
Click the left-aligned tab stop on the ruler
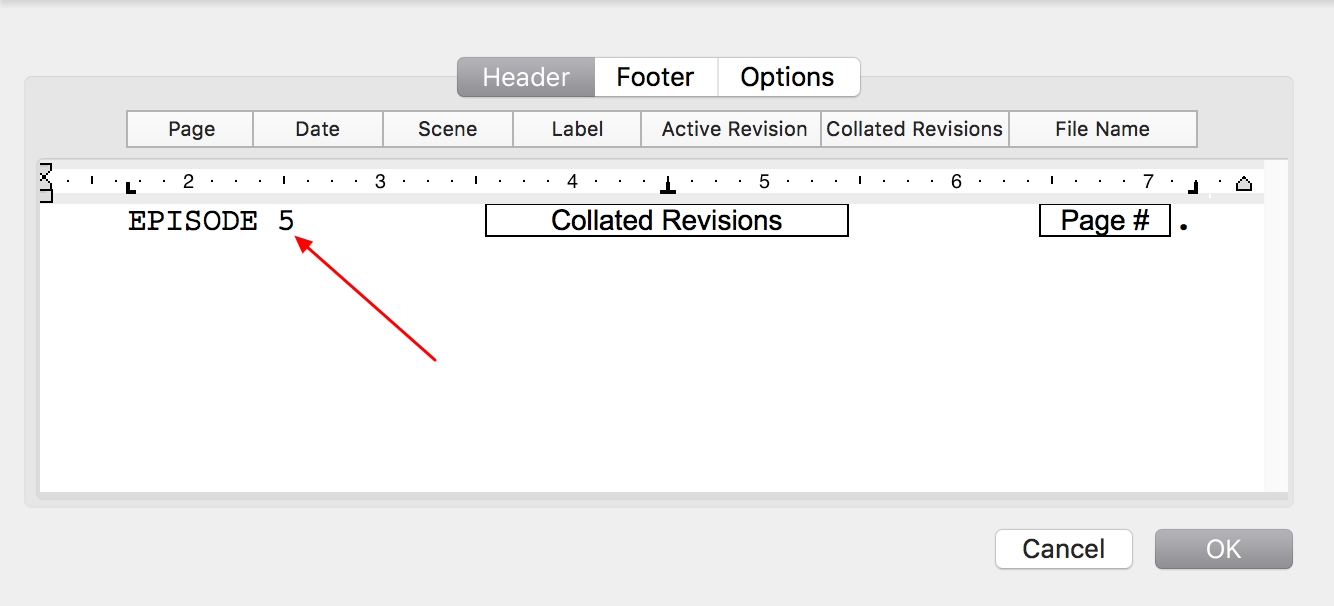pos(131,187)
